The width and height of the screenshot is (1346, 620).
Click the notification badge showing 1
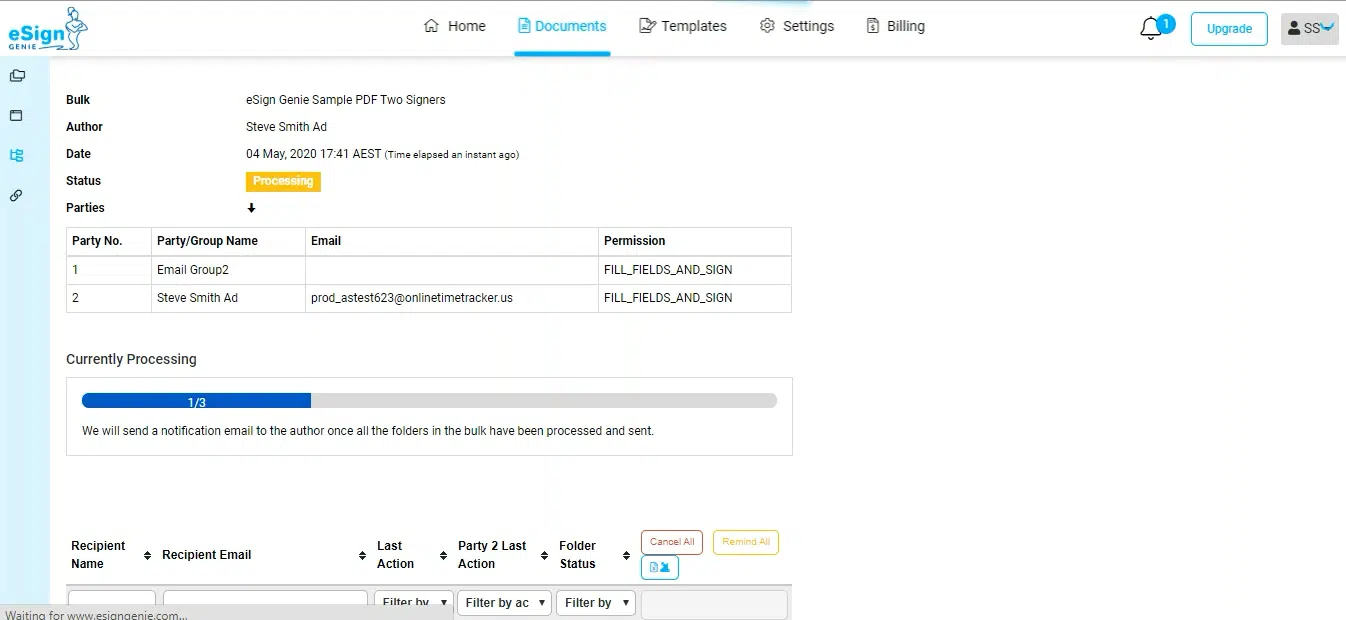(1165, 24)
